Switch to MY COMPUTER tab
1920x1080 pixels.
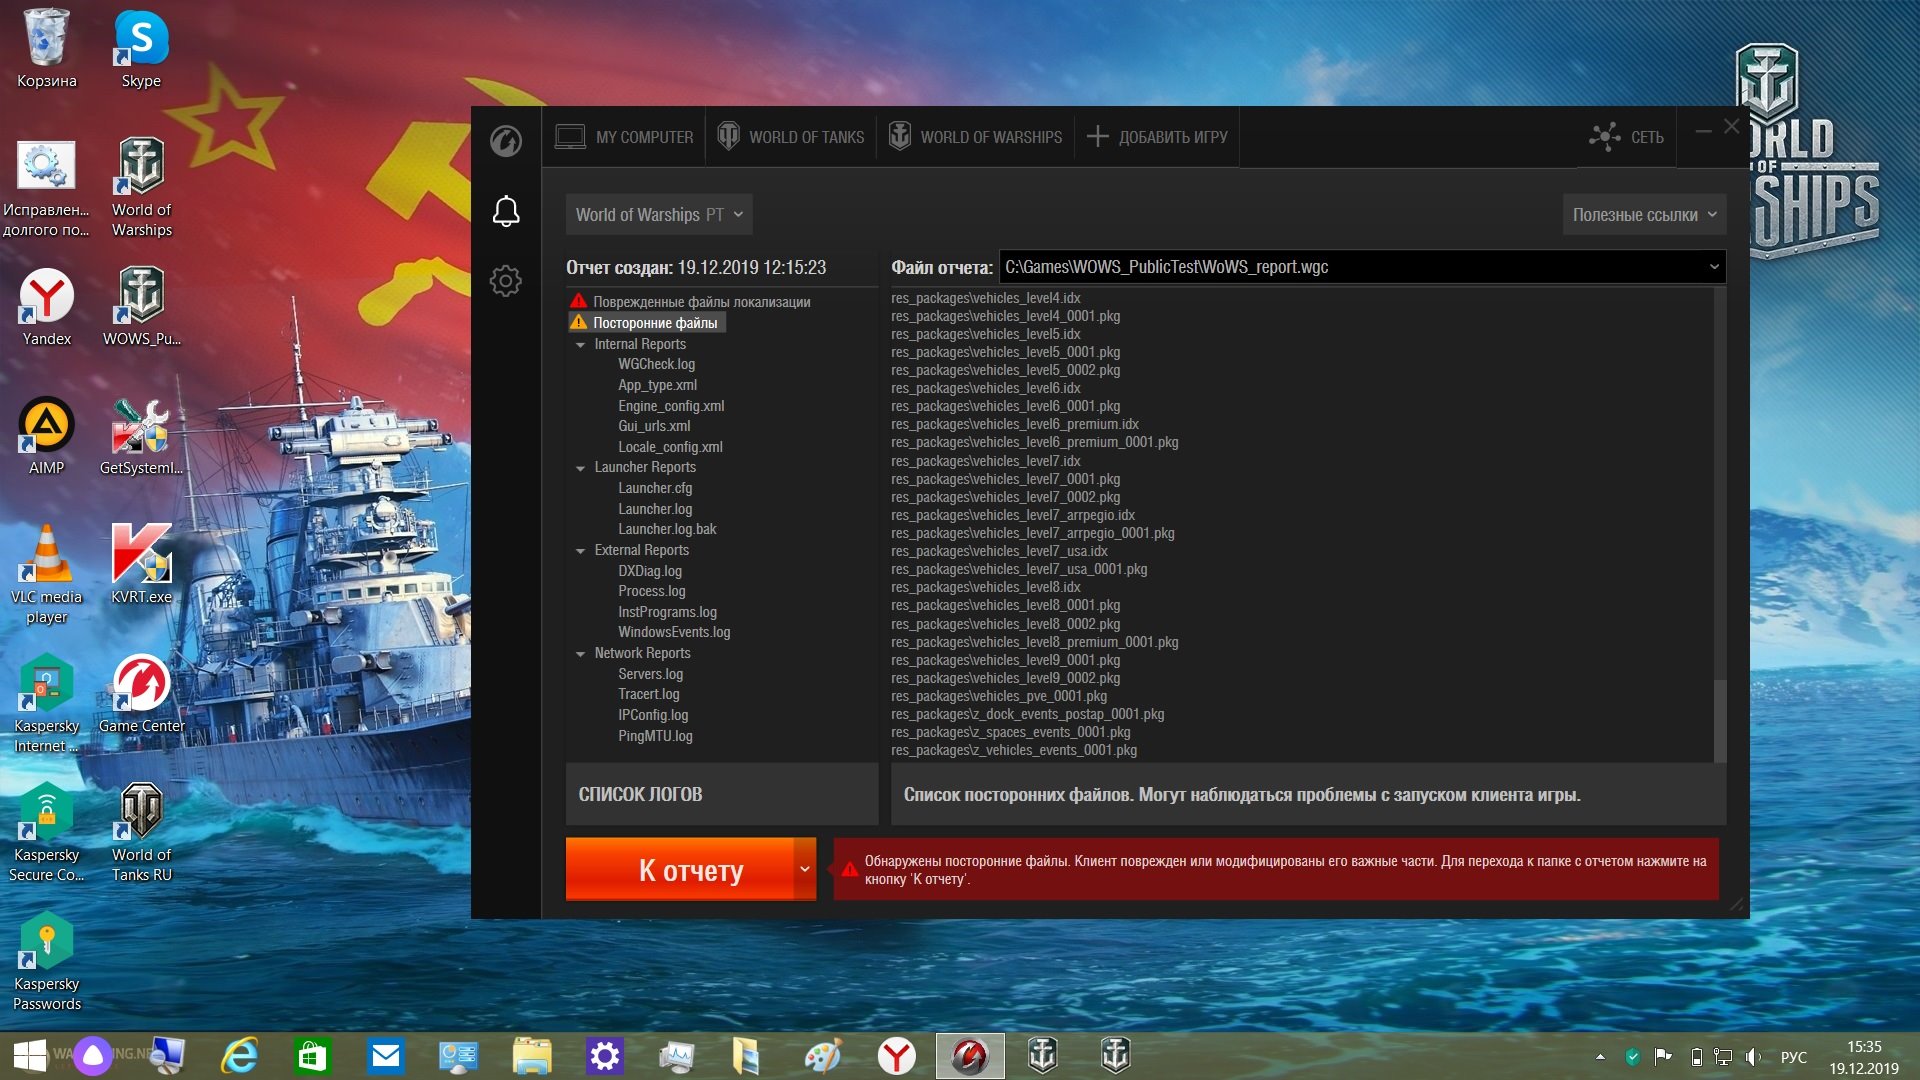[x=624, y=137]
